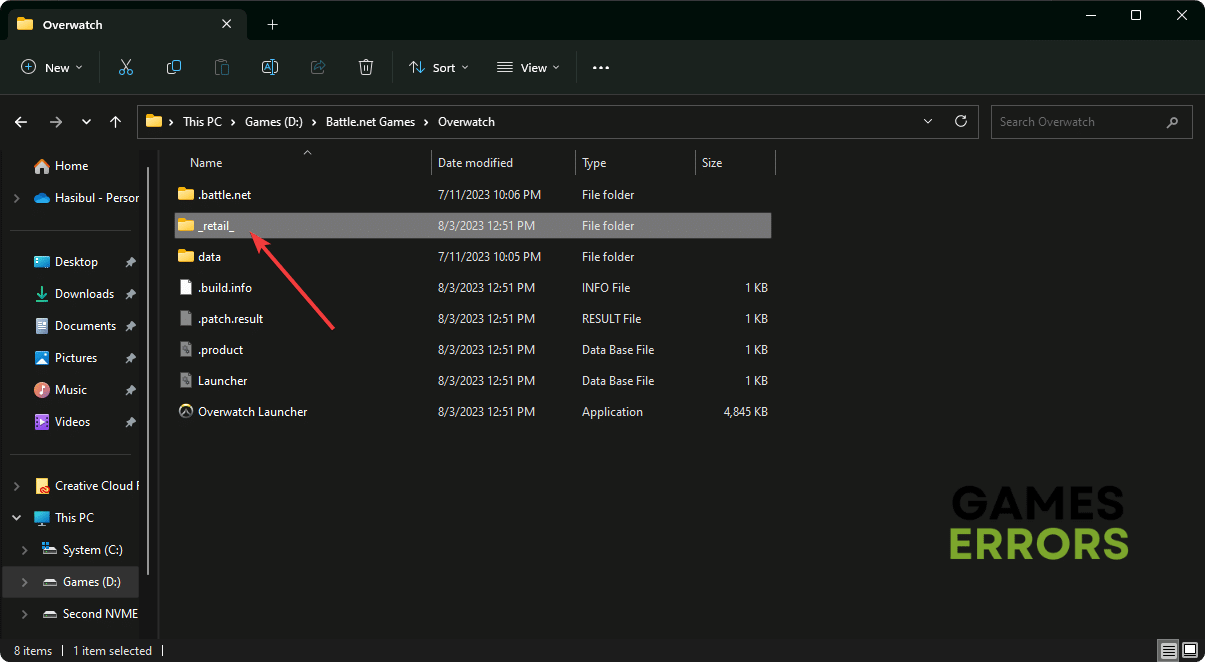Viewport: 1205px width, 662px height.
Task: Select the Overwatch Launcher application file
Action: [x=252, y=412]
